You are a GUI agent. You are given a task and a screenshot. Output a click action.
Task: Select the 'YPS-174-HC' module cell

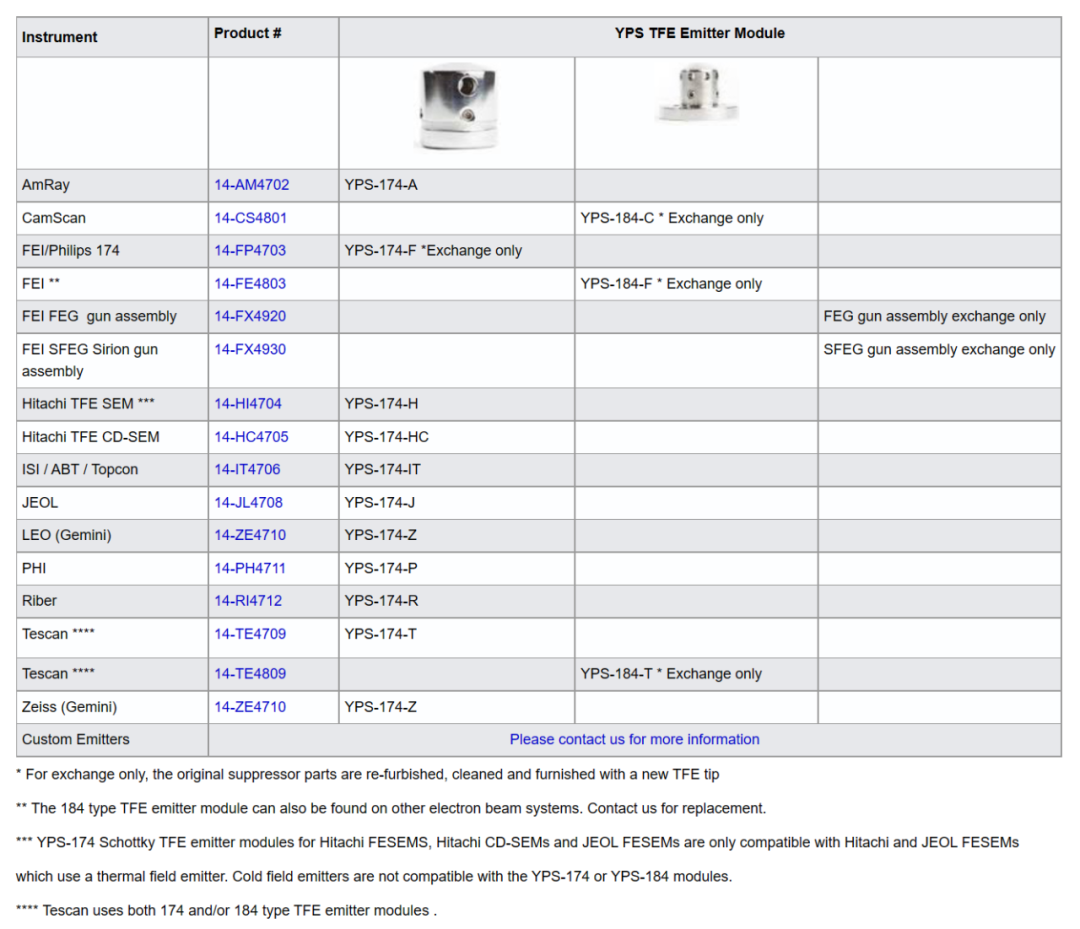coord(457,437)
